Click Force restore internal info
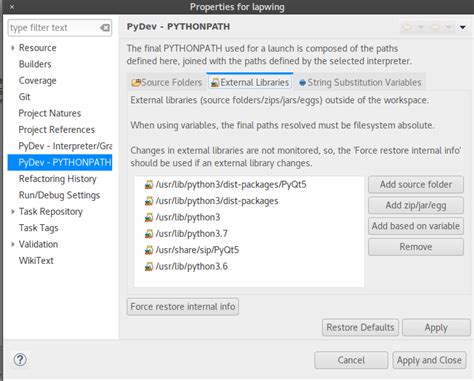 click(x=183, y=307)
